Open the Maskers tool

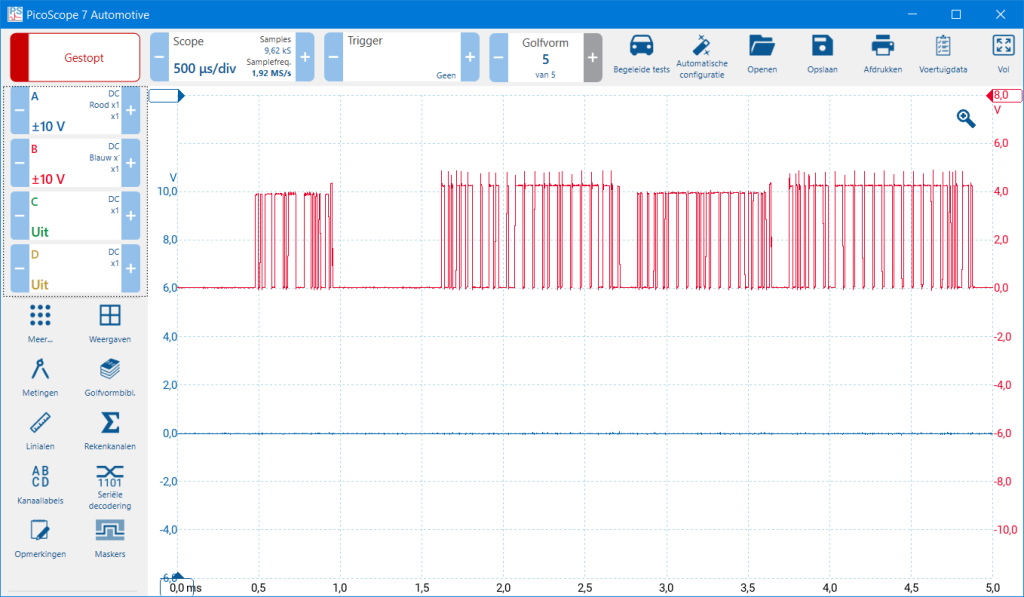point(109,540)
